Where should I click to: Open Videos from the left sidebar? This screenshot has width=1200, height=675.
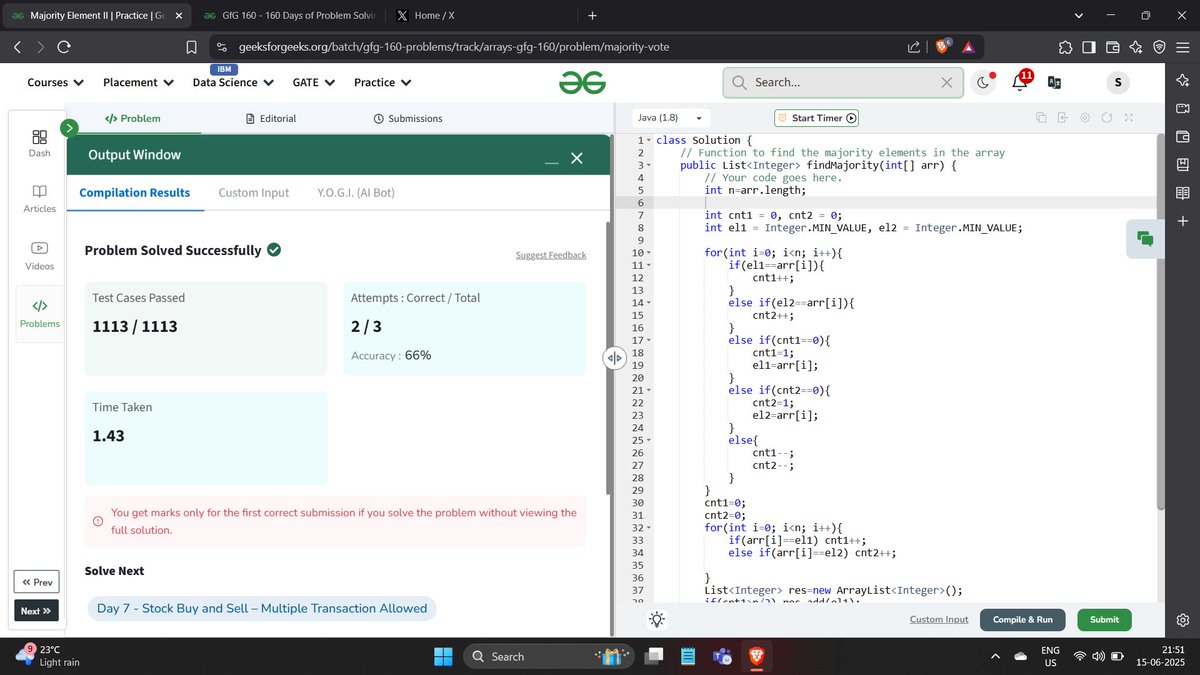coord(39,249)
